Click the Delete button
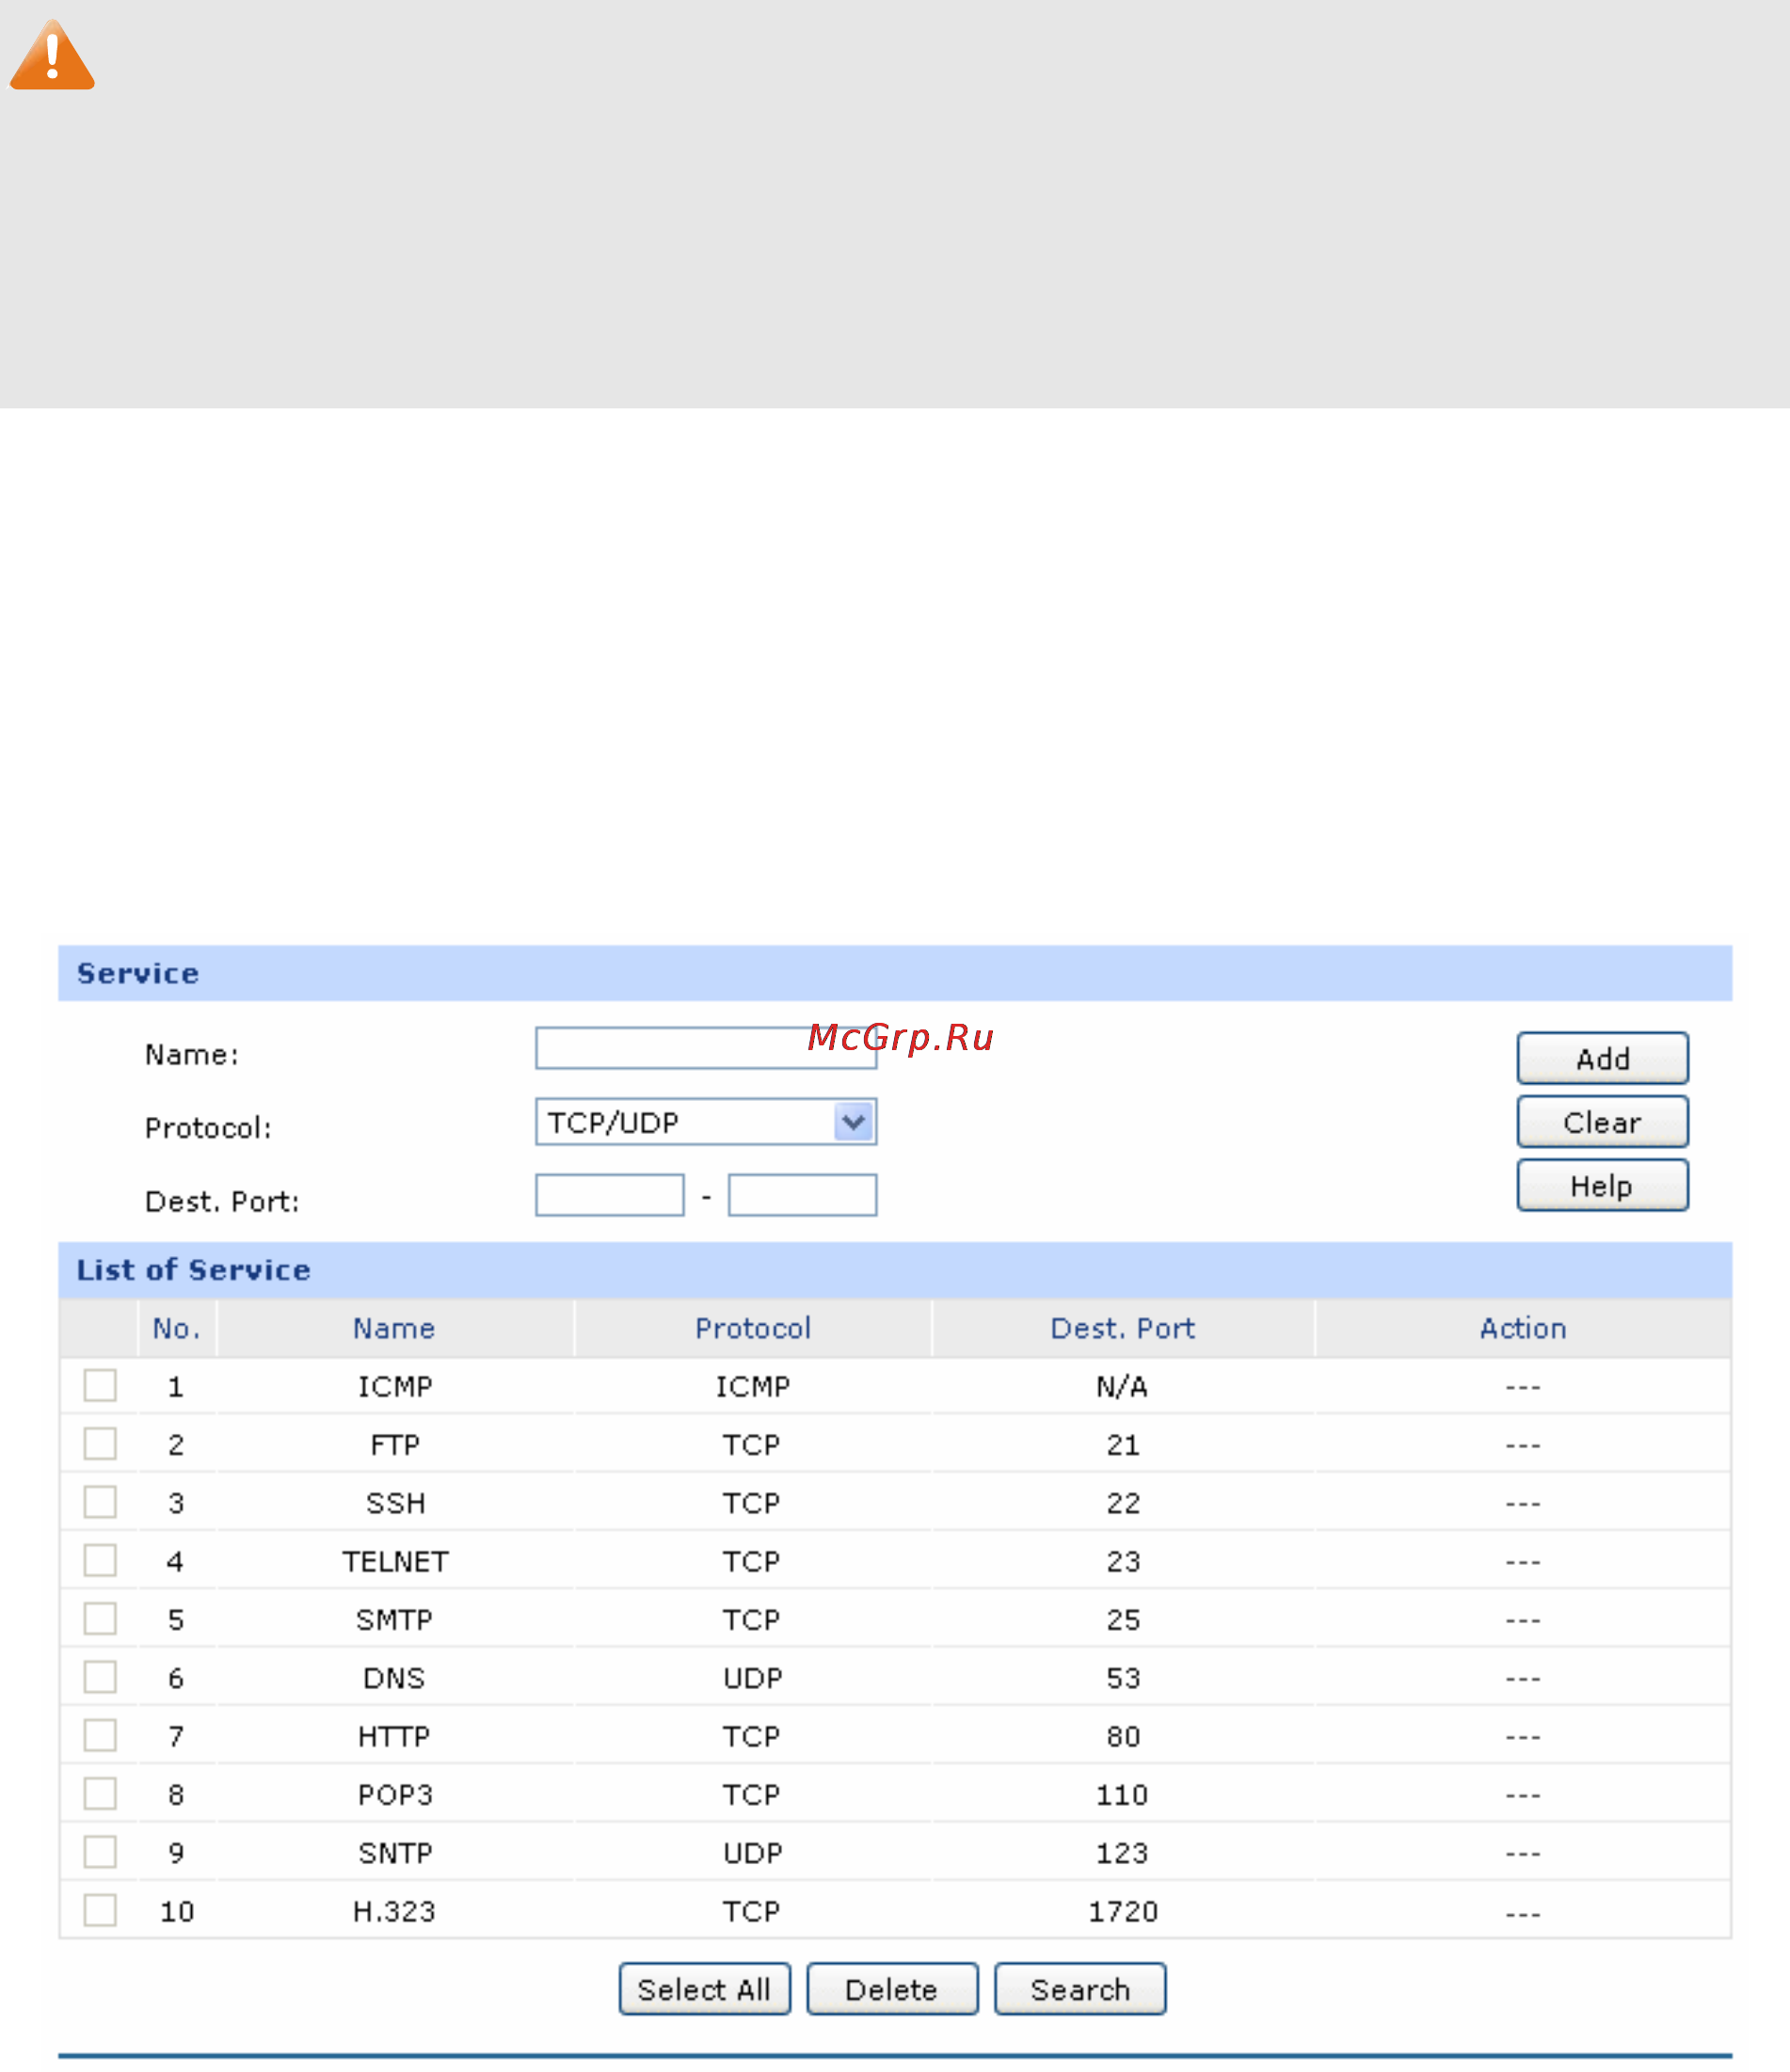Viewport: 1790px width, 2072px height. pyautogui.click(x=892, y=1990)
